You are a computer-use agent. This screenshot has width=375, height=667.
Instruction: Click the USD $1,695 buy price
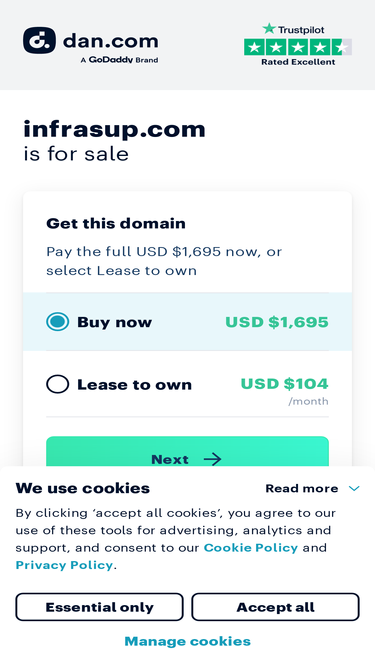pyautogui.click(x=277, y=322)
